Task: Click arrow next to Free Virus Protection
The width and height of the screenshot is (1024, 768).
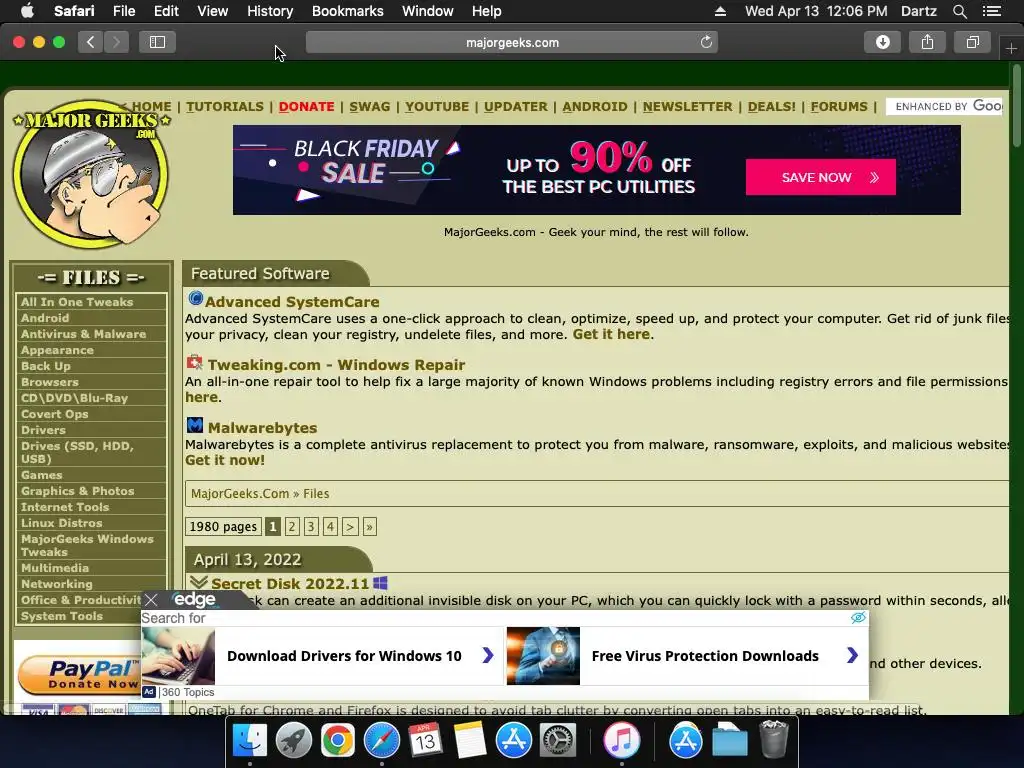Action: click(x=852, y=656)
